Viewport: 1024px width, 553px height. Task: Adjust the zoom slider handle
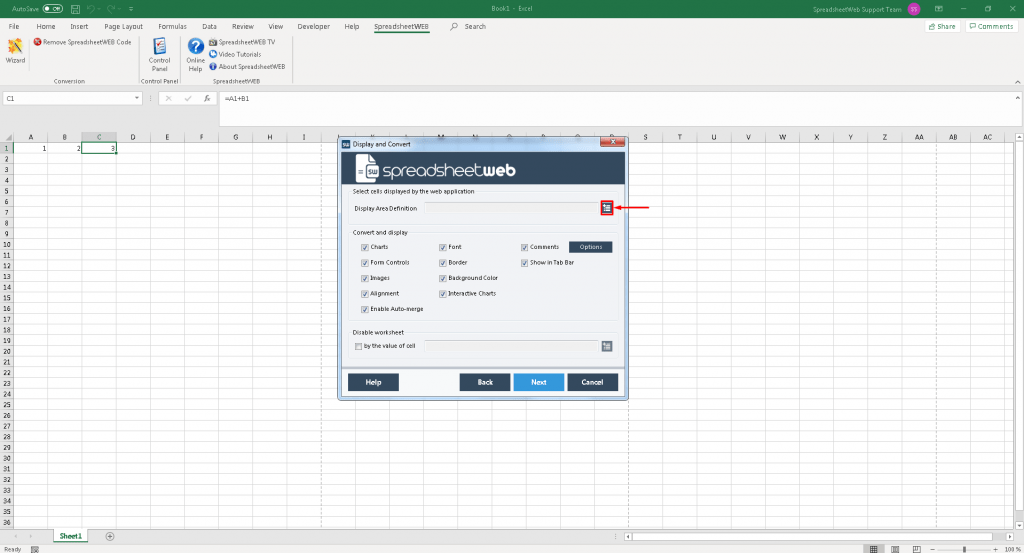pyautogui.click(x=964, y=549)
